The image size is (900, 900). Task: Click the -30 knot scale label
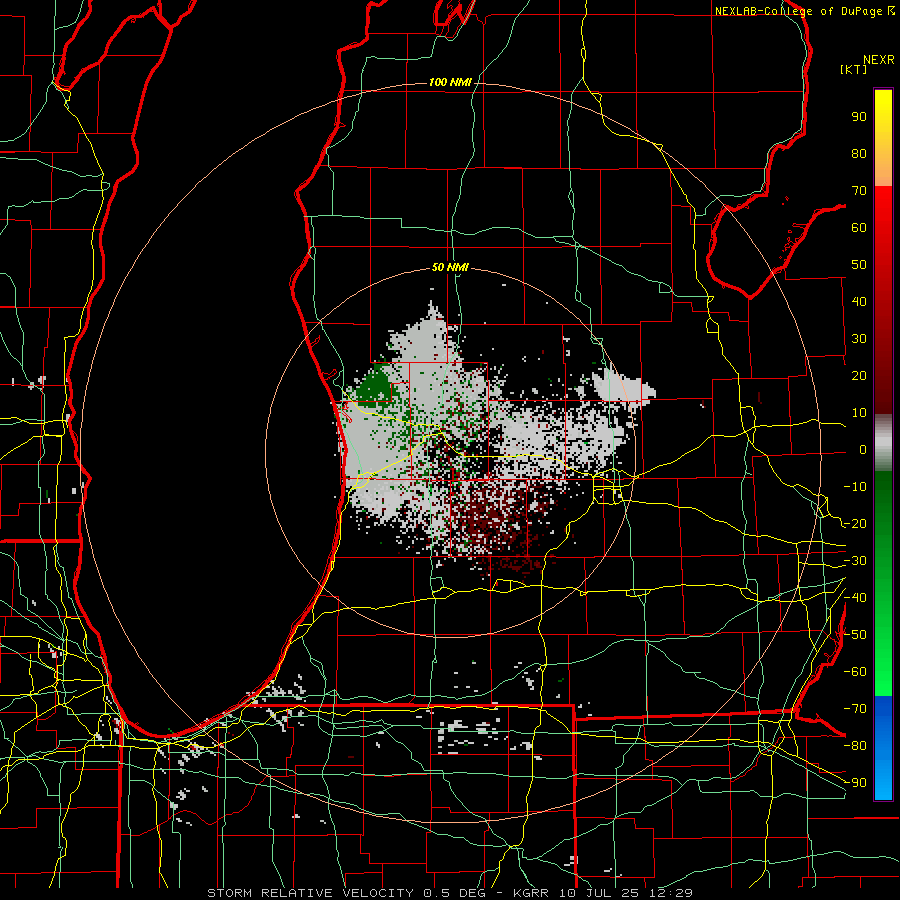[855, 561]
